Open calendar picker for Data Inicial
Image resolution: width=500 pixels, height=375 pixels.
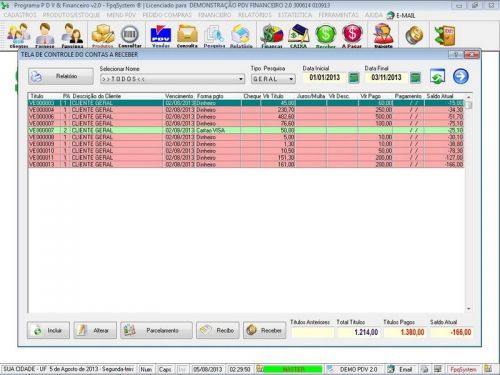tap(354, 78)
